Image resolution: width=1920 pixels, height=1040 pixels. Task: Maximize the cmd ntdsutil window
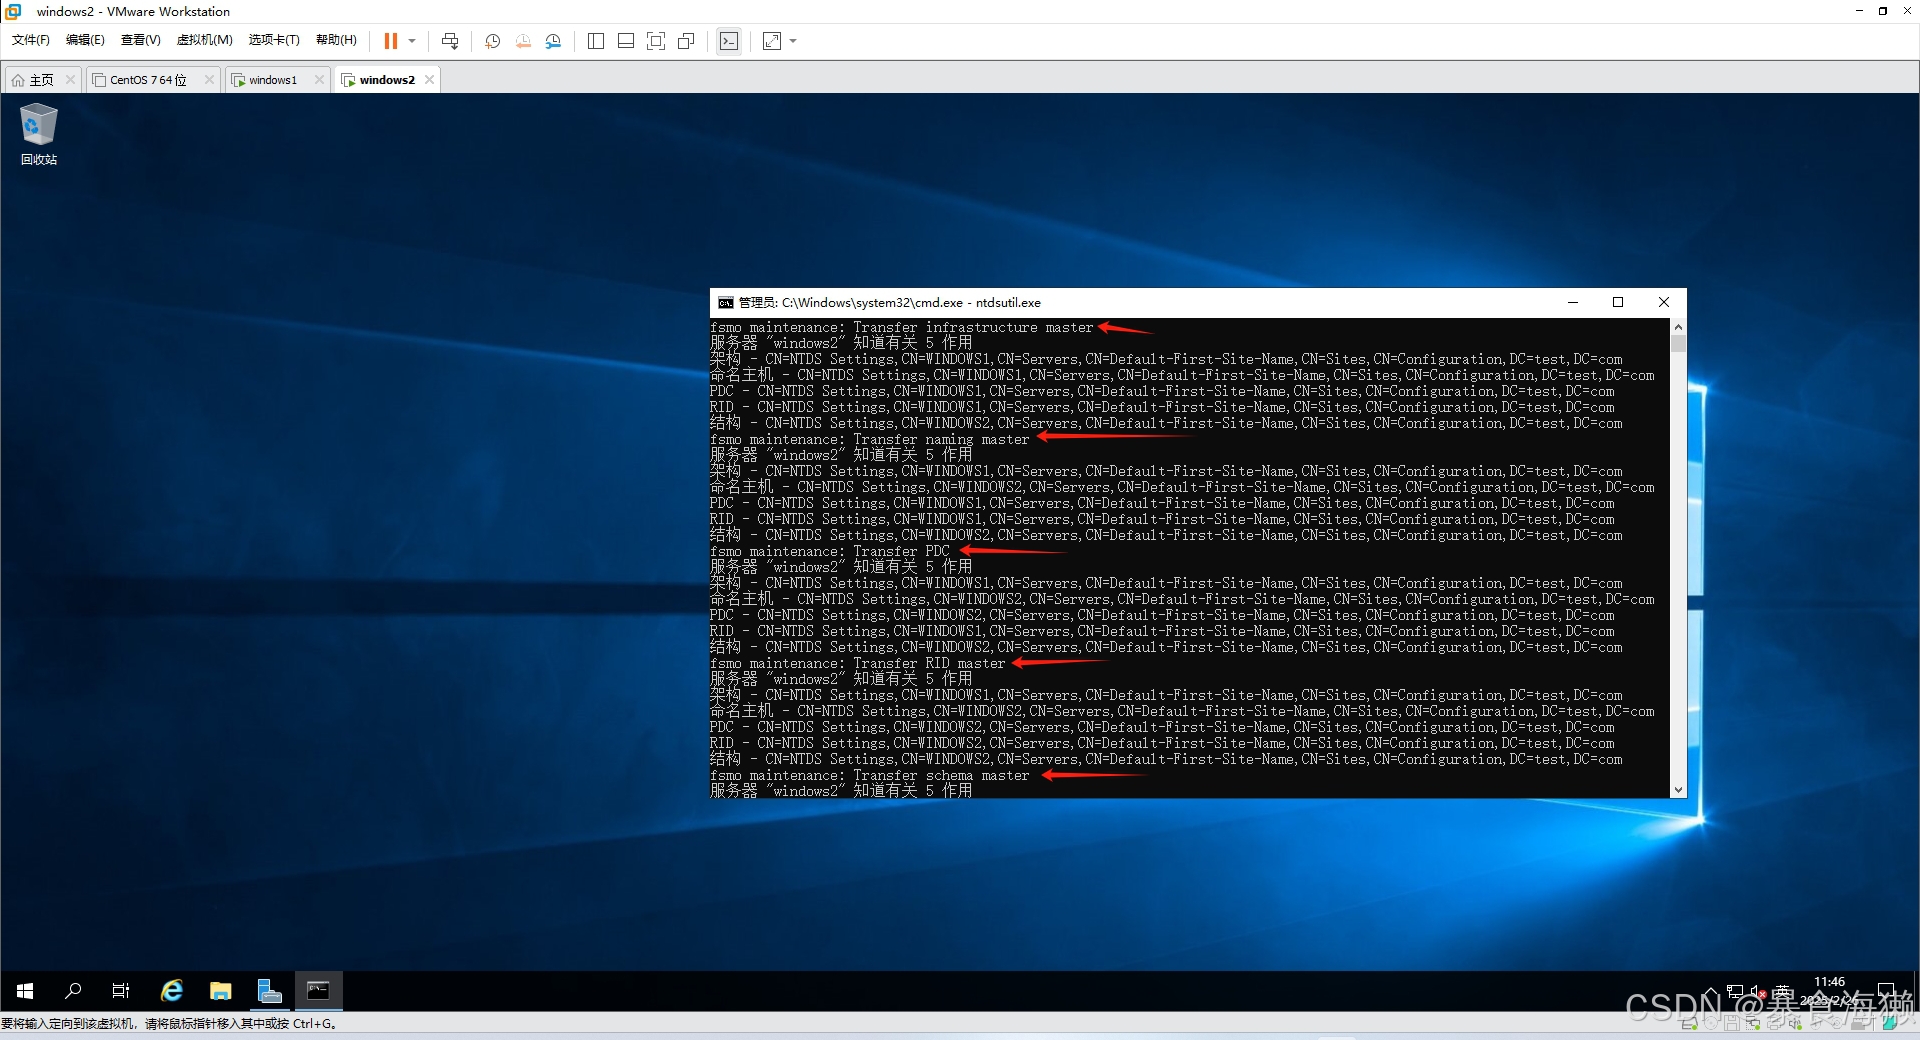point(1618,302)
